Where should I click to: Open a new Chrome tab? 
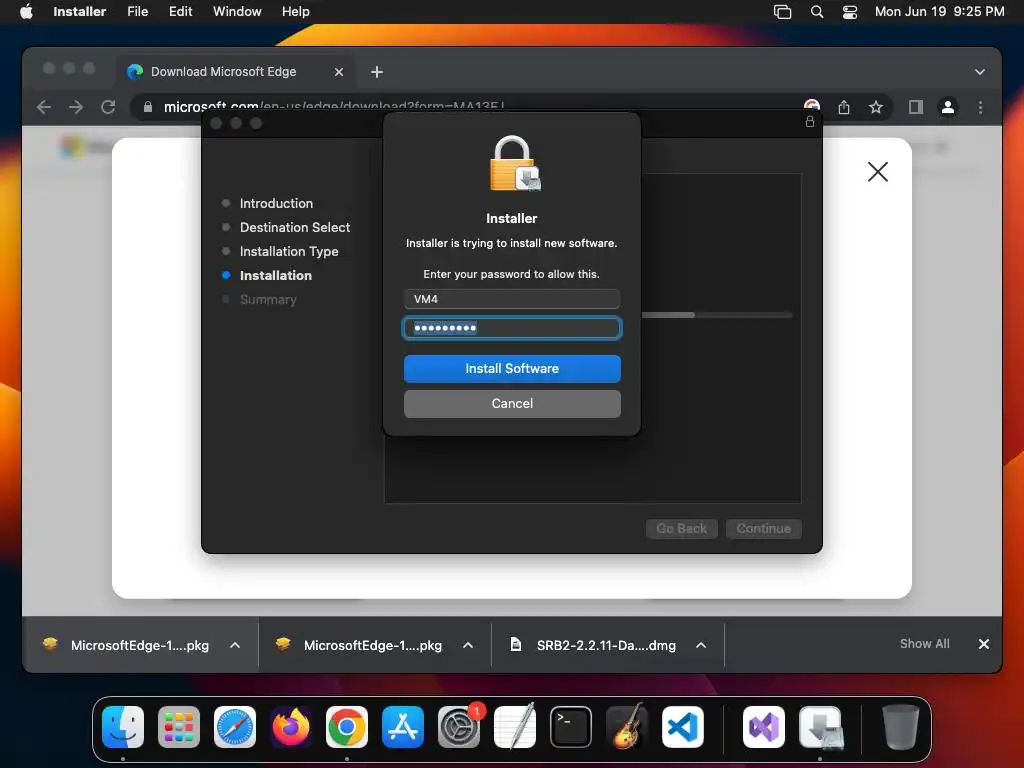pyautogui.click(x=377, y=72)
